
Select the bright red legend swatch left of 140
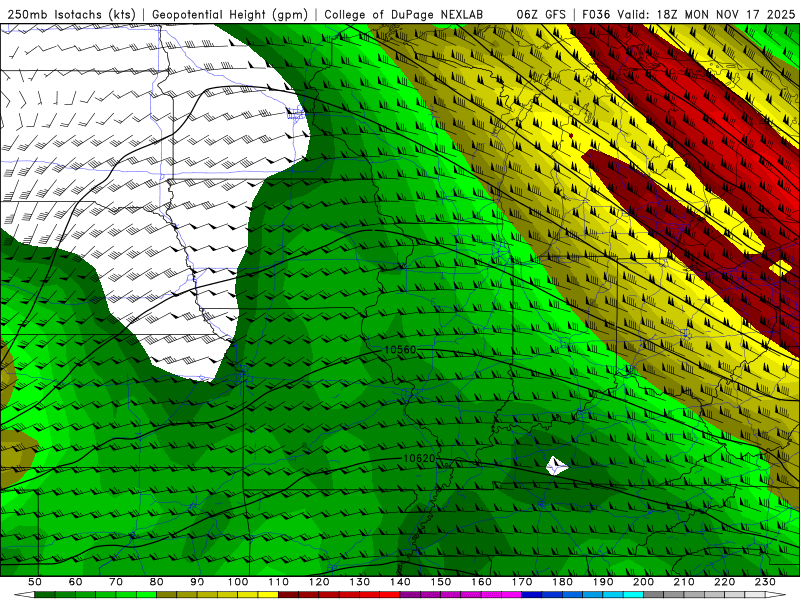click(390, 595)
